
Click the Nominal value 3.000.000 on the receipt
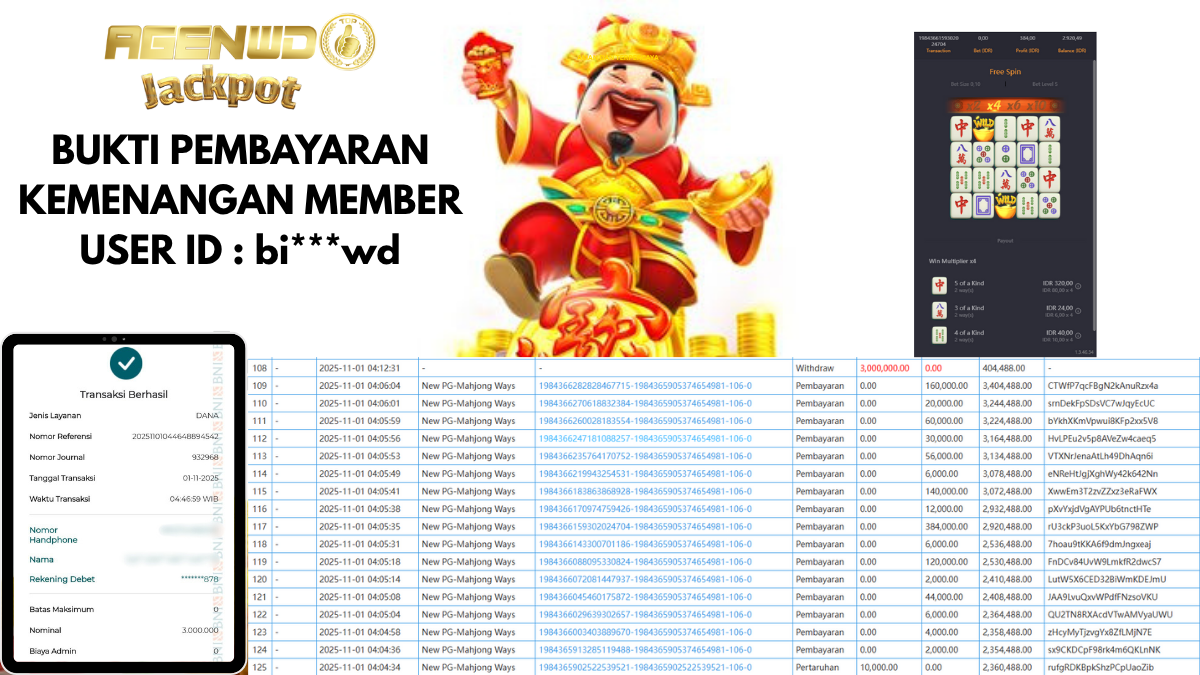click(x=200, y=630)
